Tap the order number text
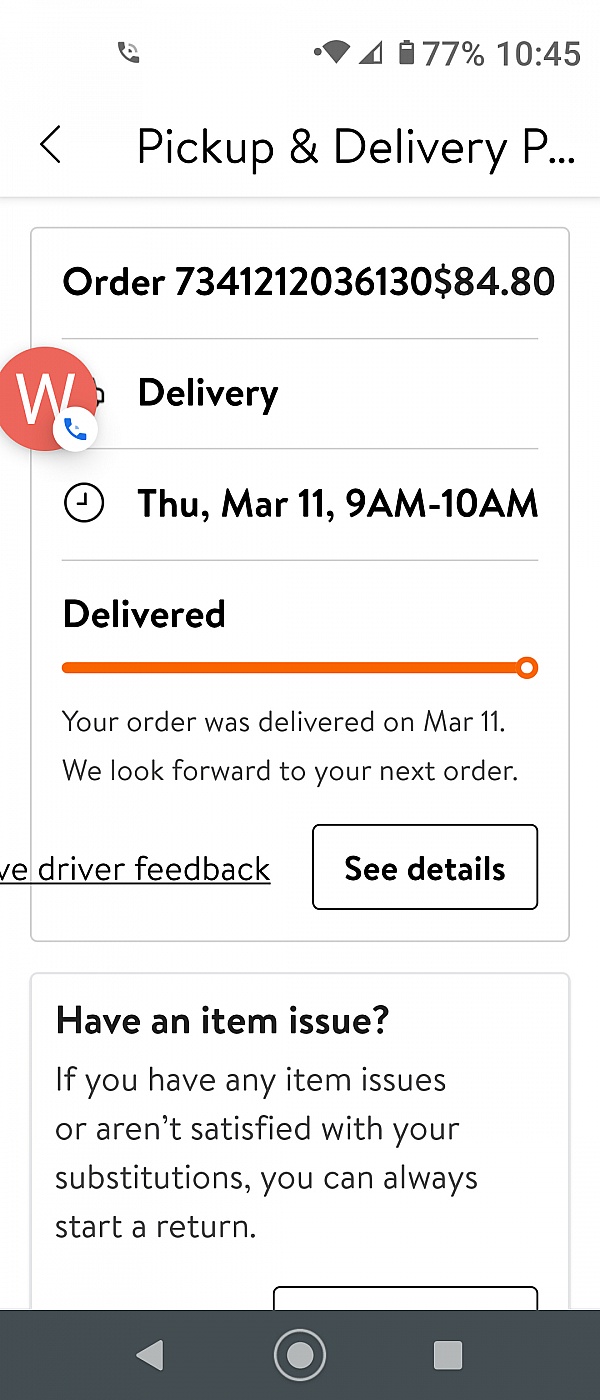600x1400 pixels. coord(247,282)
